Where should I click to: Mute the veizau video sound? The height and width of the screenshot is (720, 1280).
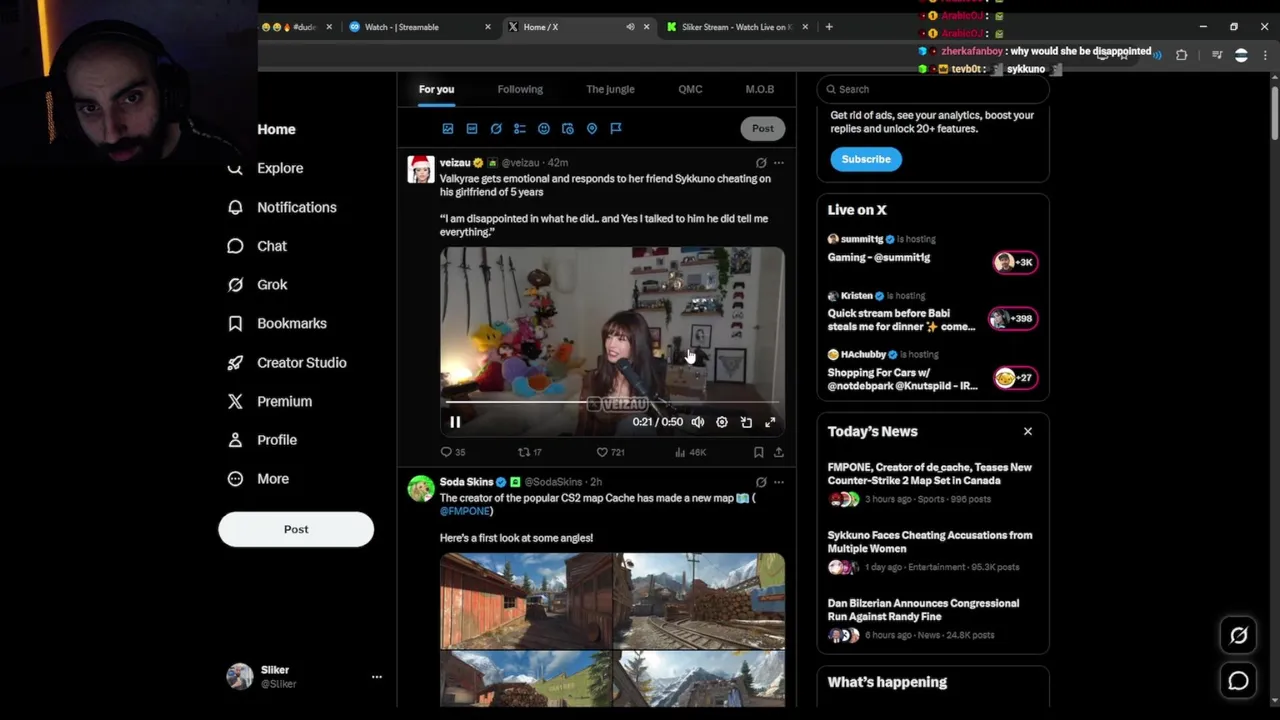(x=698, y=422)
